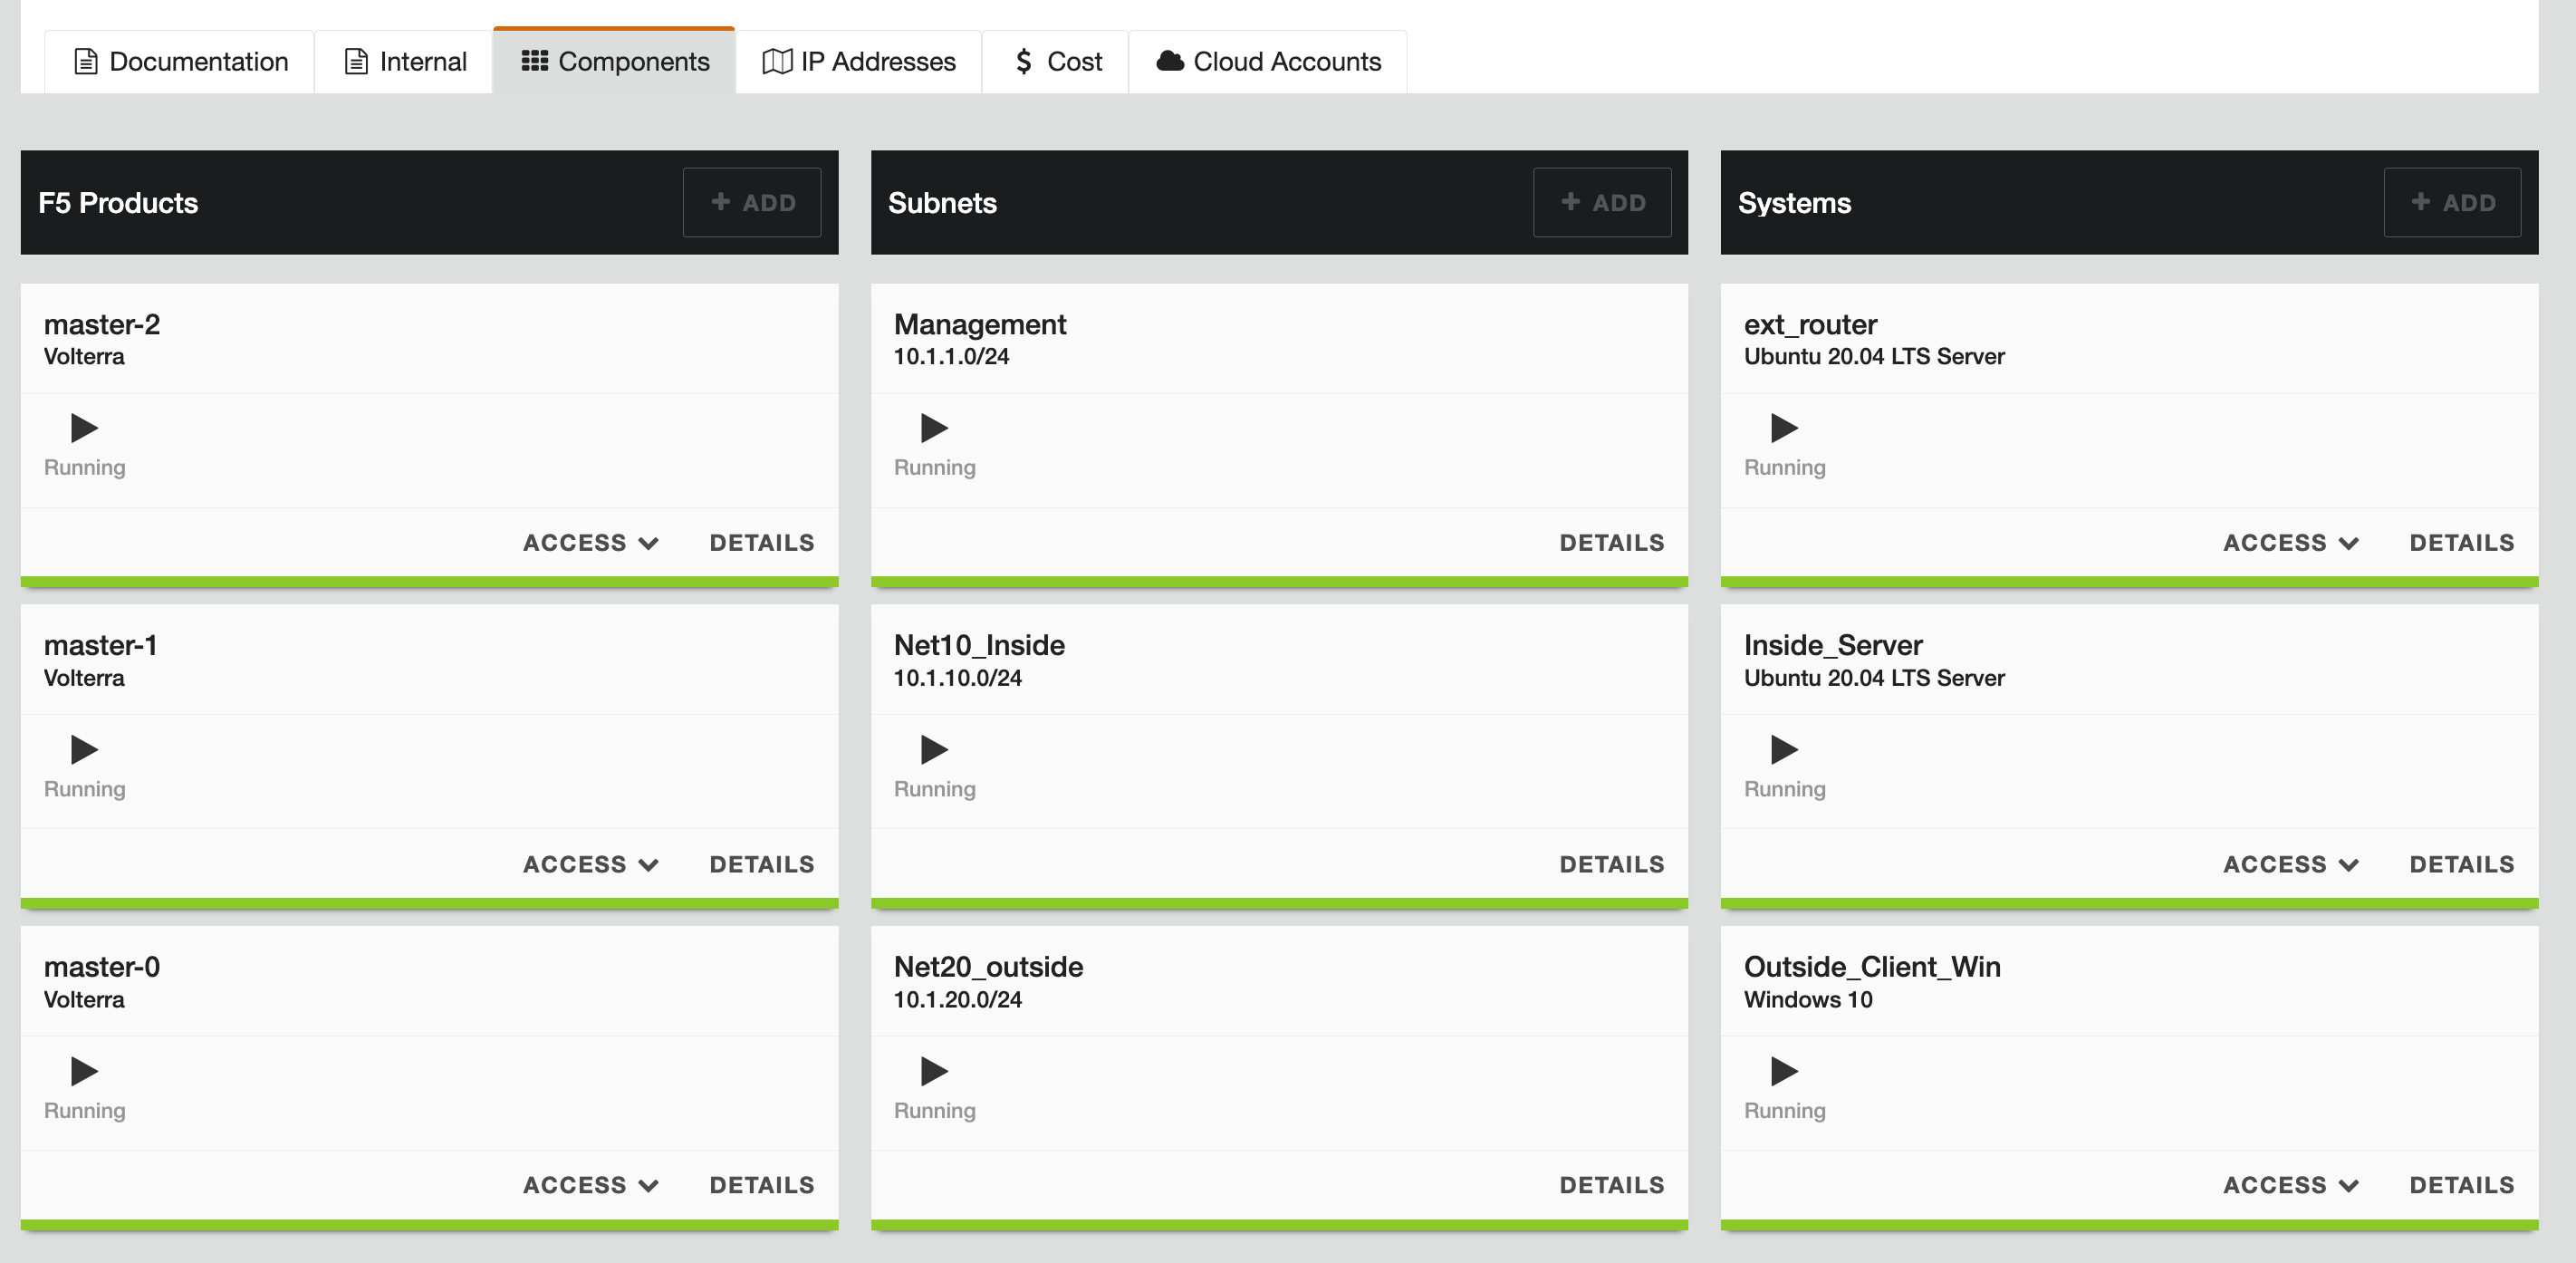
Task: Click the play status icon on Management subnet
Action: [934, 428]
